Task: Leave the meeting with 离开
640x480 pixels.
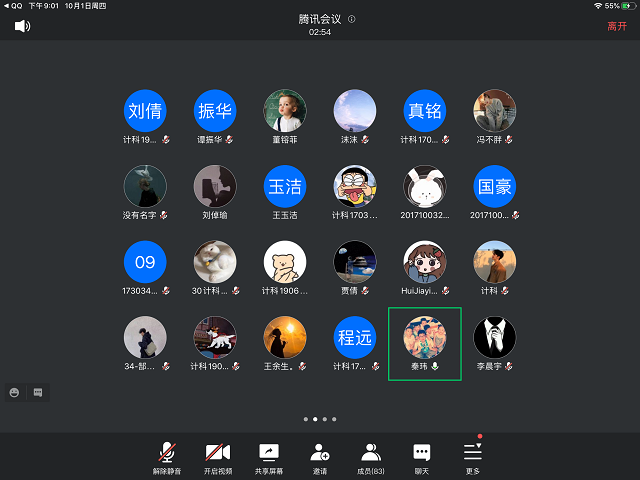Action: pyautogui.click(x=617, y=26)
